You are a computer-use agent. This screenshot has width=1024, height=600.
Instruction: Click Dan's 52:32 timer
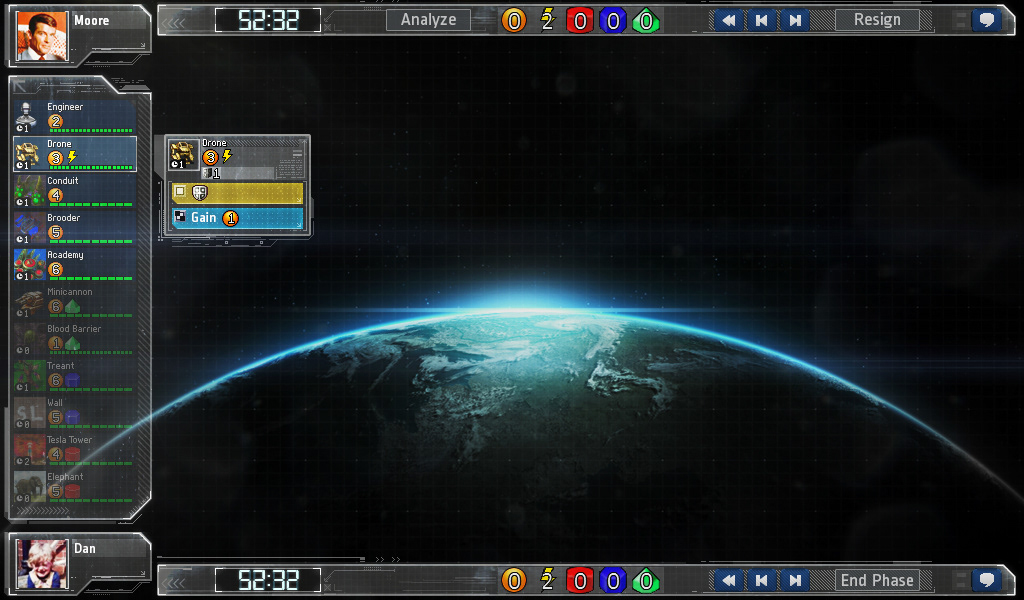coord(268,580)
